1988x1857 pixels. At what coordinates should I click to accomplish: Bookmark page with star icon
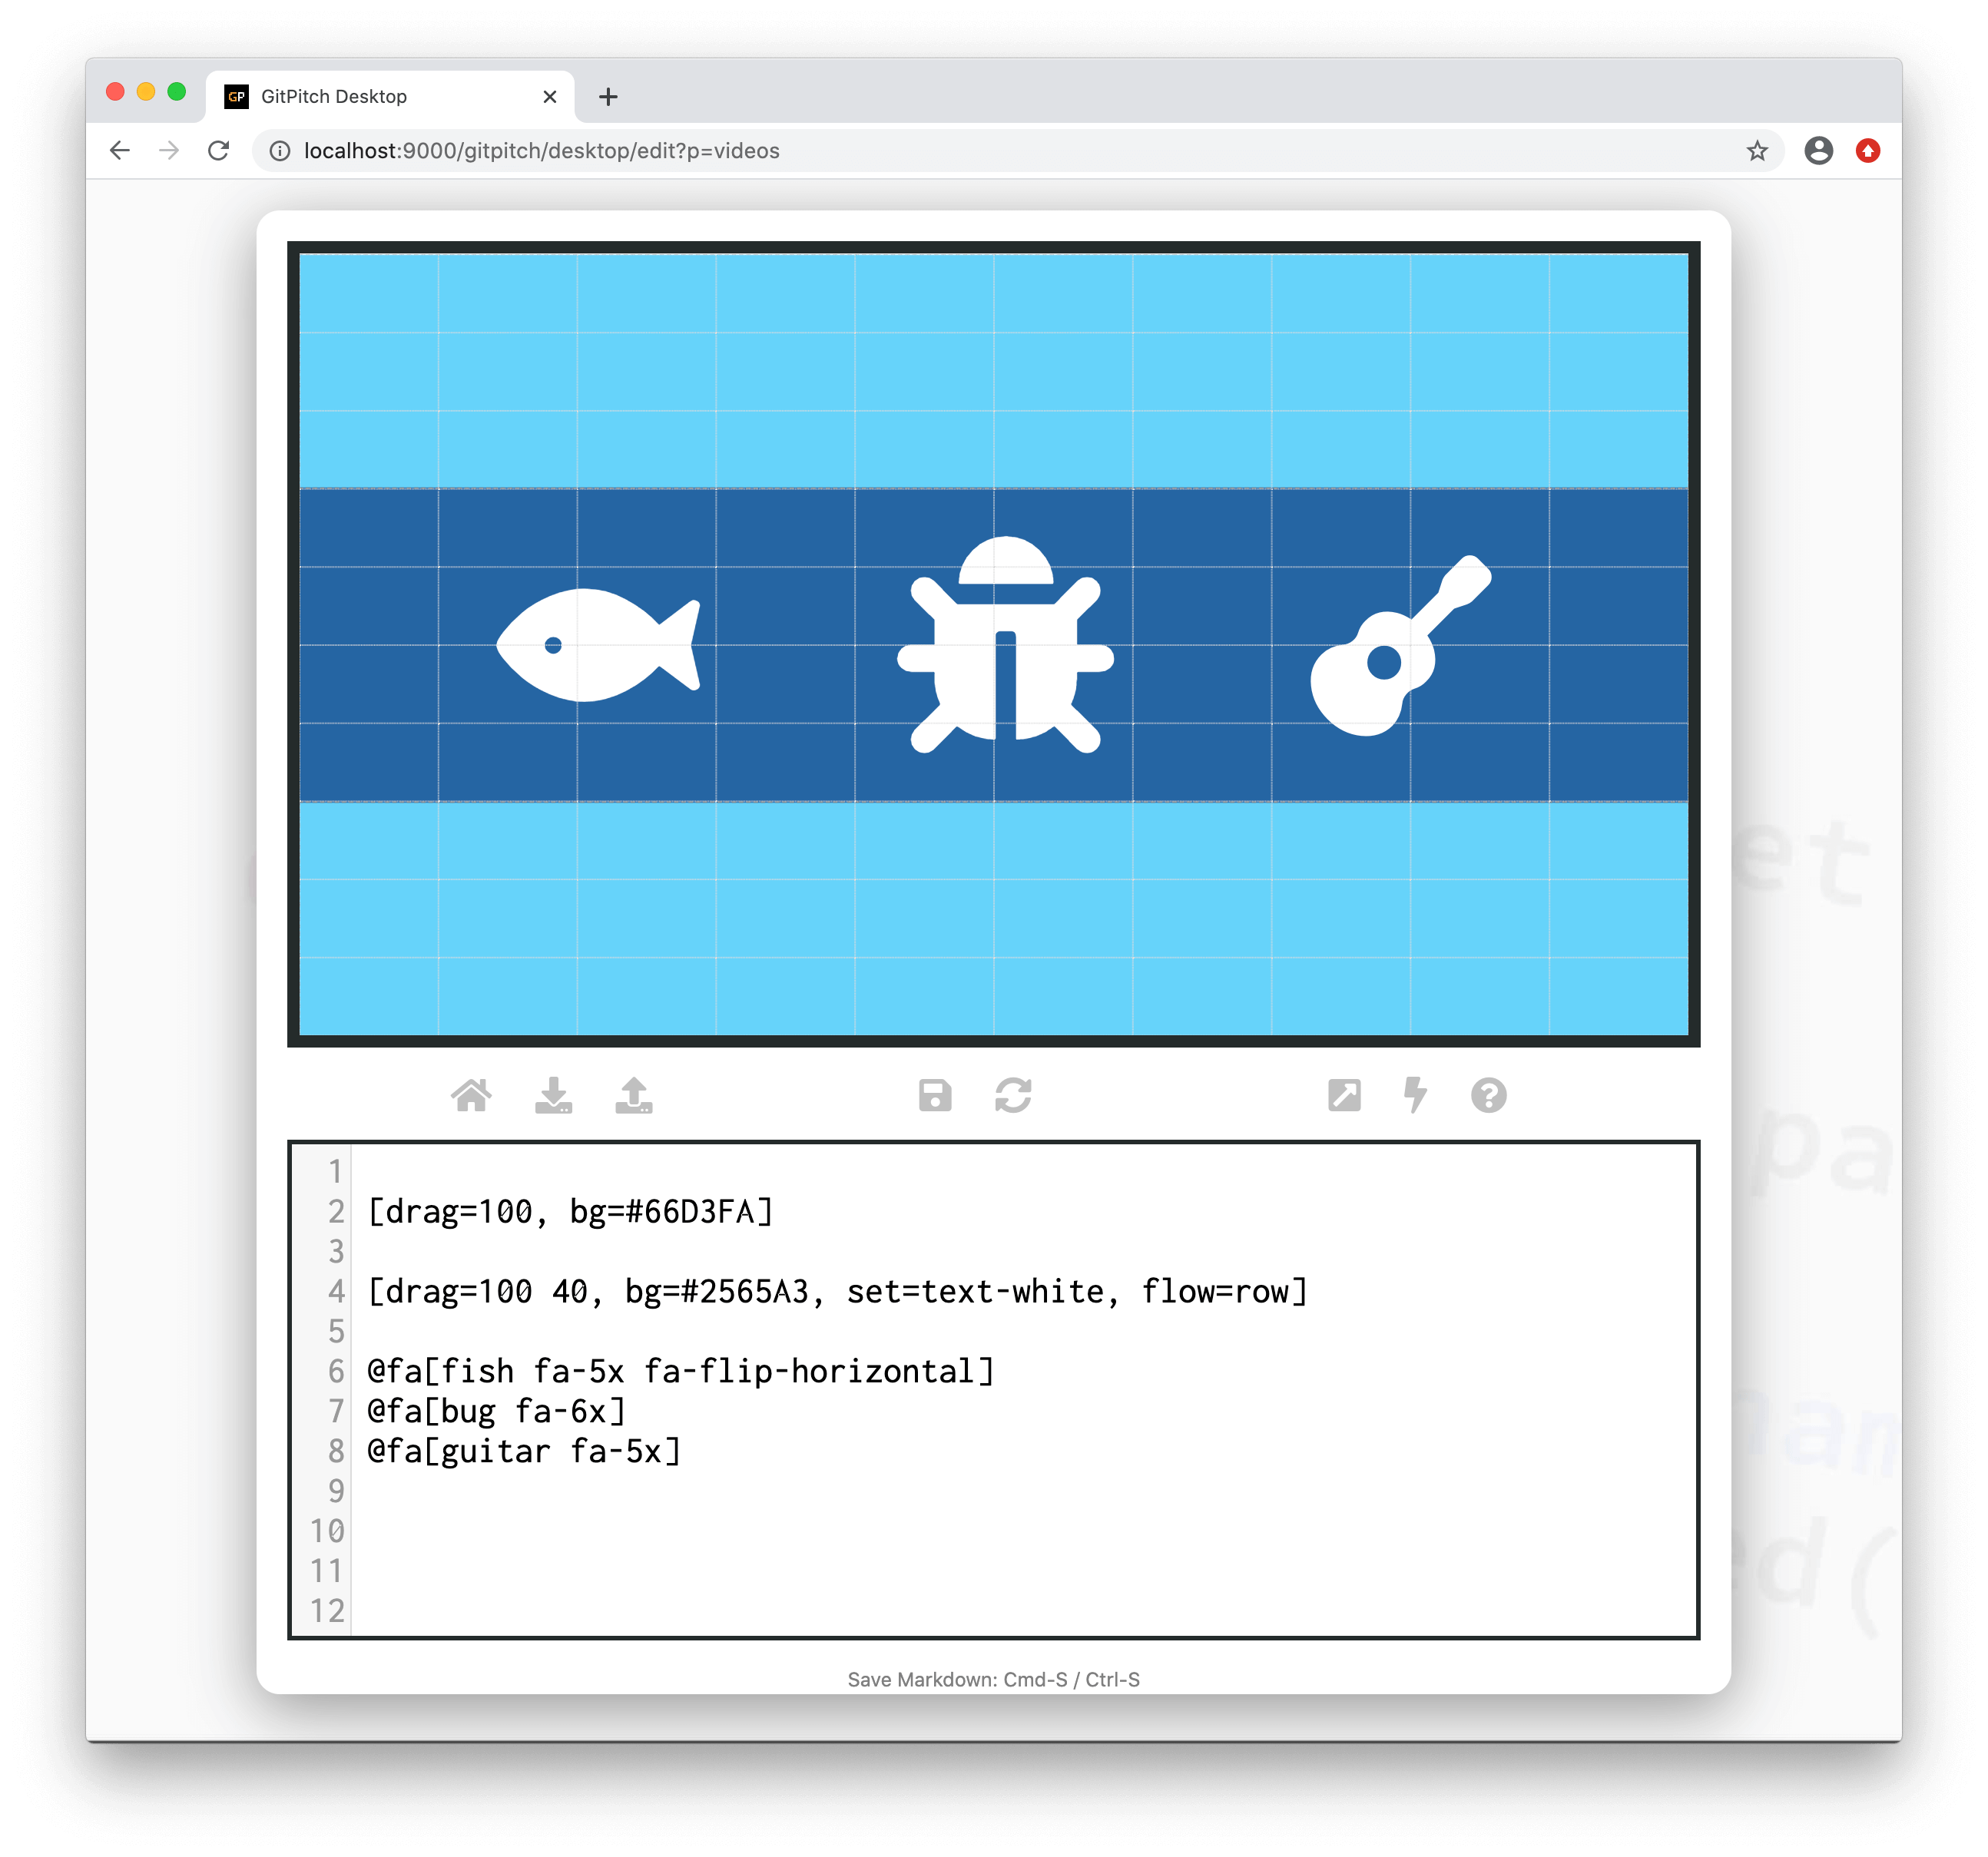[x=1757, y=150]
